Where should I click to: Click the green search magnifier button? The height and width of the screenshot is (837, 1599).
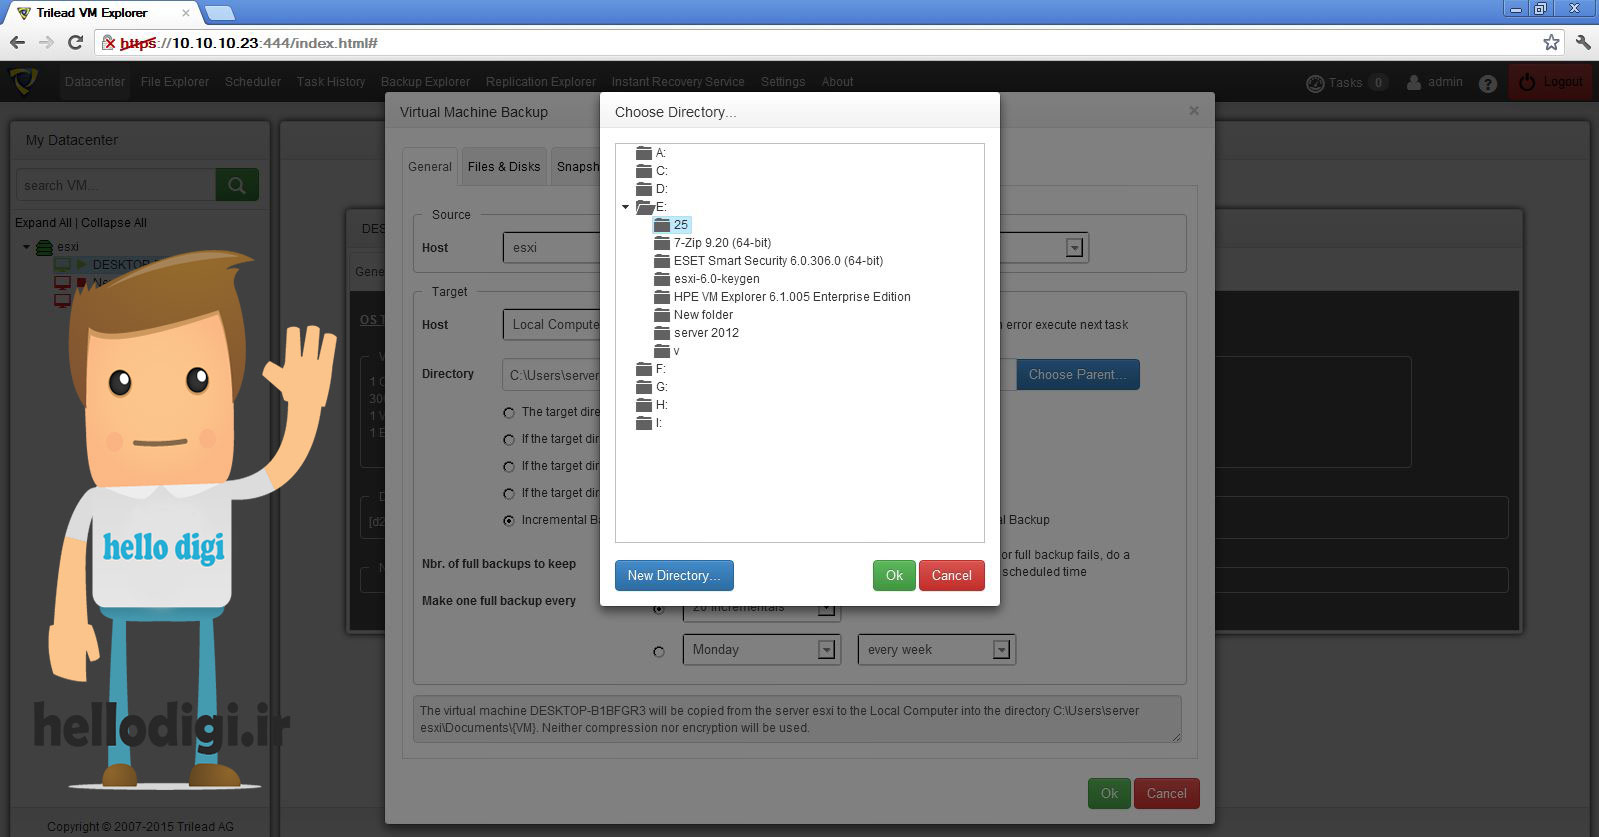tap(237, 185)
